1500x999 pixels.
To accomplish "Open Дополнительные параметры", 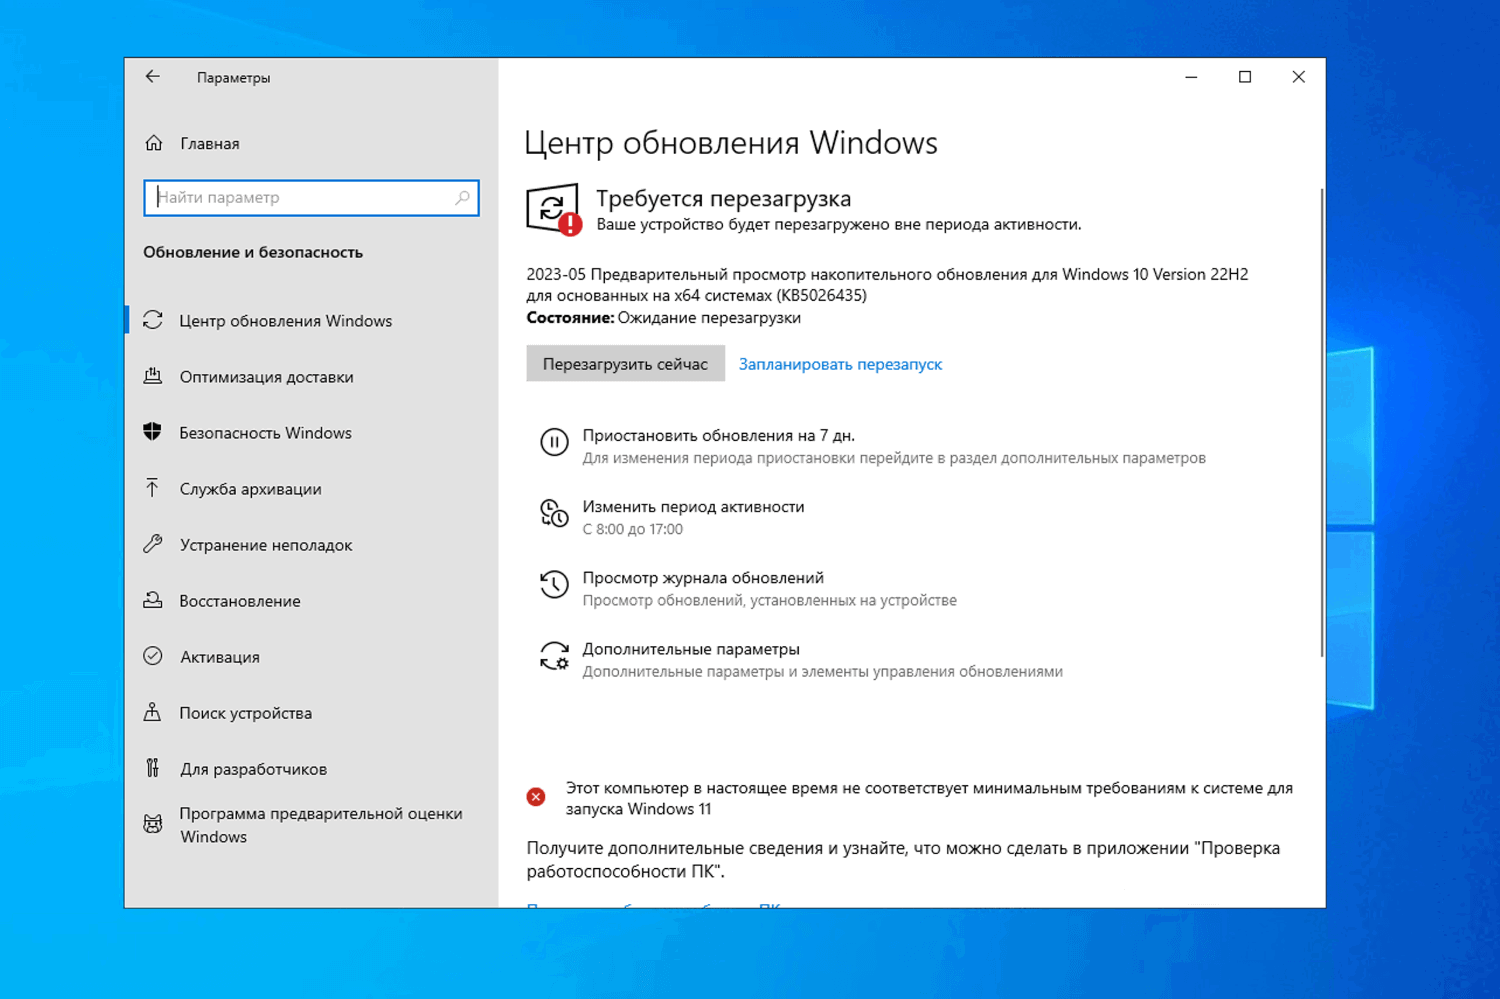I will click(x=691, y=649).
